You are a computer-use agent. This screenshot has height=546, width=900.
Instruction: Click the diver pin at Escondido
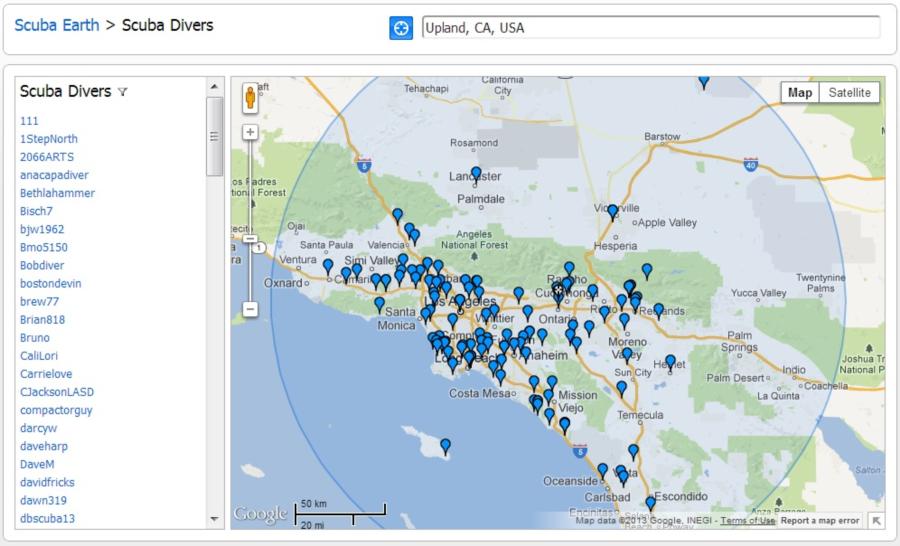click(x=650, y=504)
